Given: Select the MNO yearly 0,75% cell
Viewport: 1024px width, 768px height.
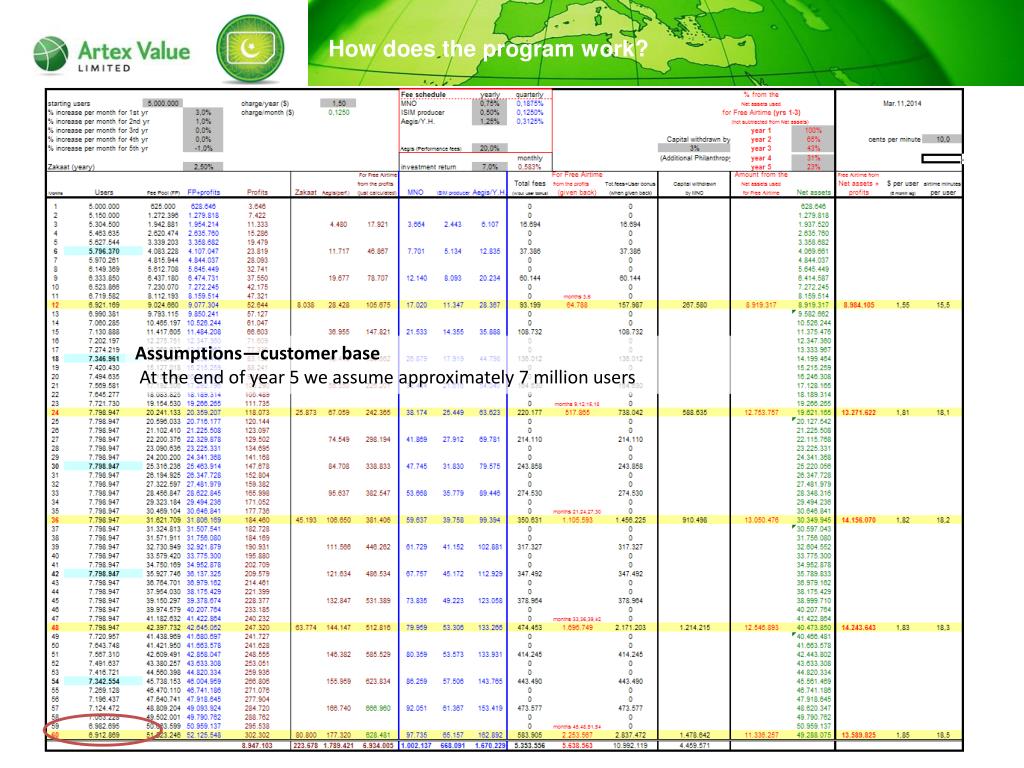Looking at the screenshot, I should click(489, 103).
